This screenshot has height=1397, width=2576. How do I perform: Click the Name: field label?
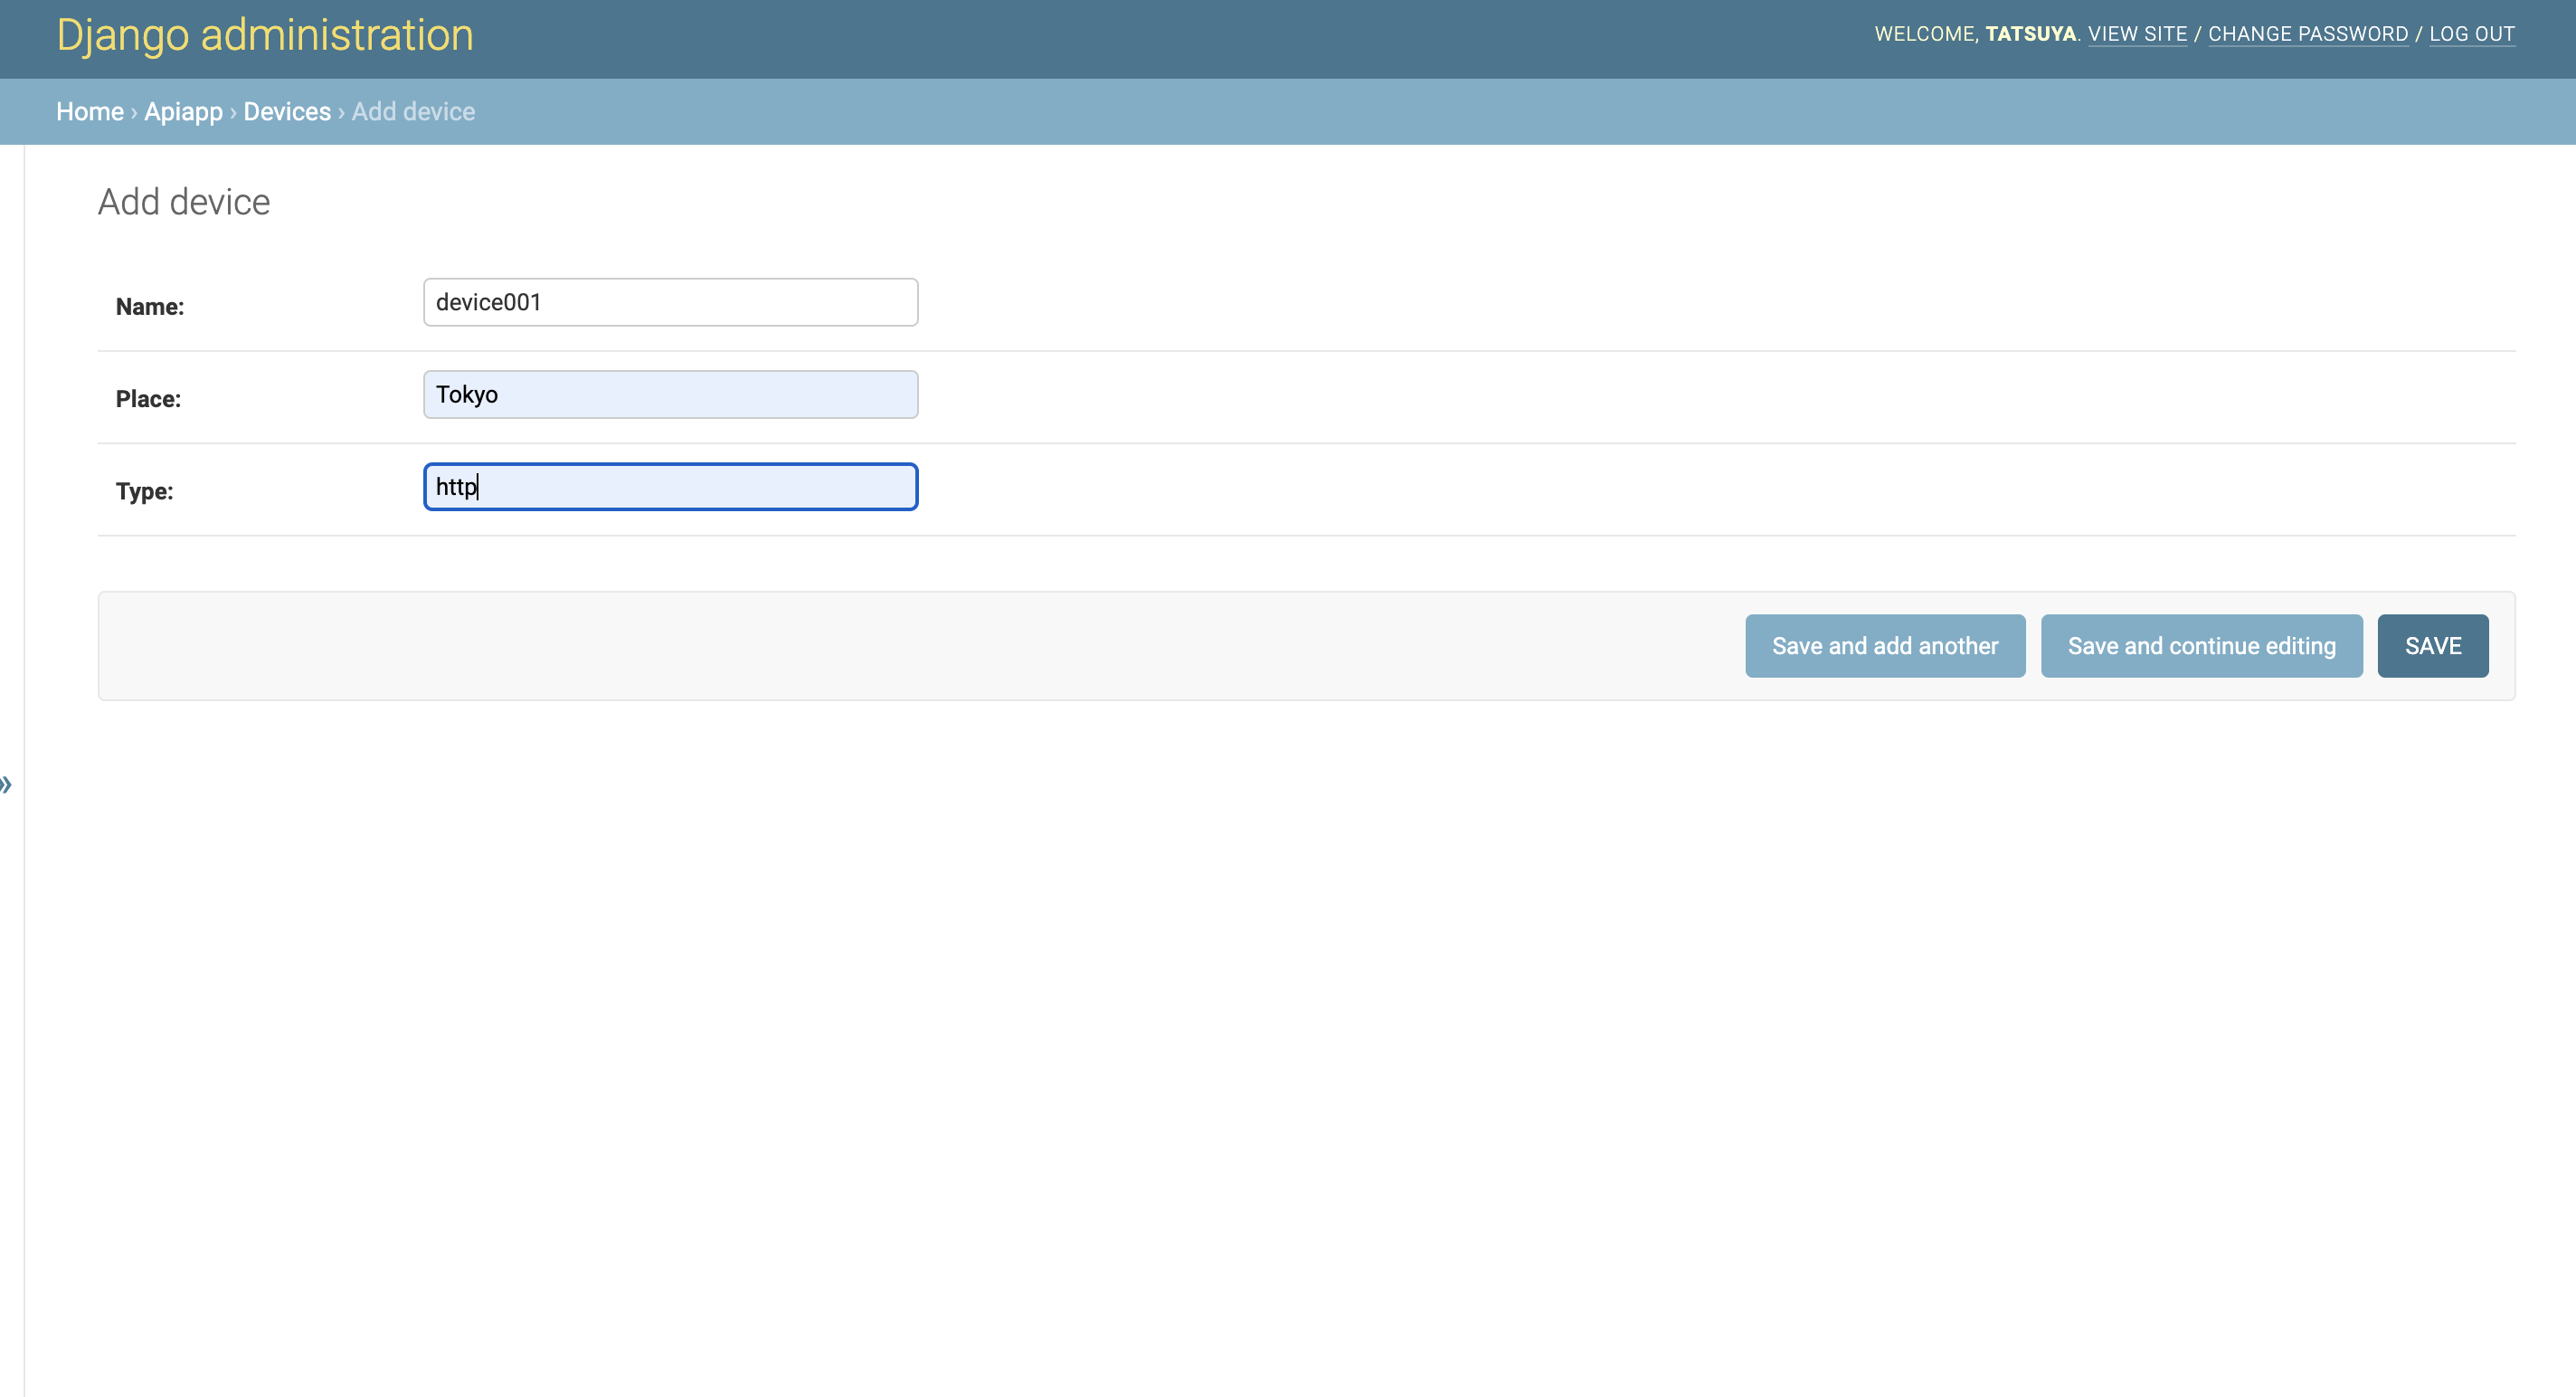click(150, 307)
